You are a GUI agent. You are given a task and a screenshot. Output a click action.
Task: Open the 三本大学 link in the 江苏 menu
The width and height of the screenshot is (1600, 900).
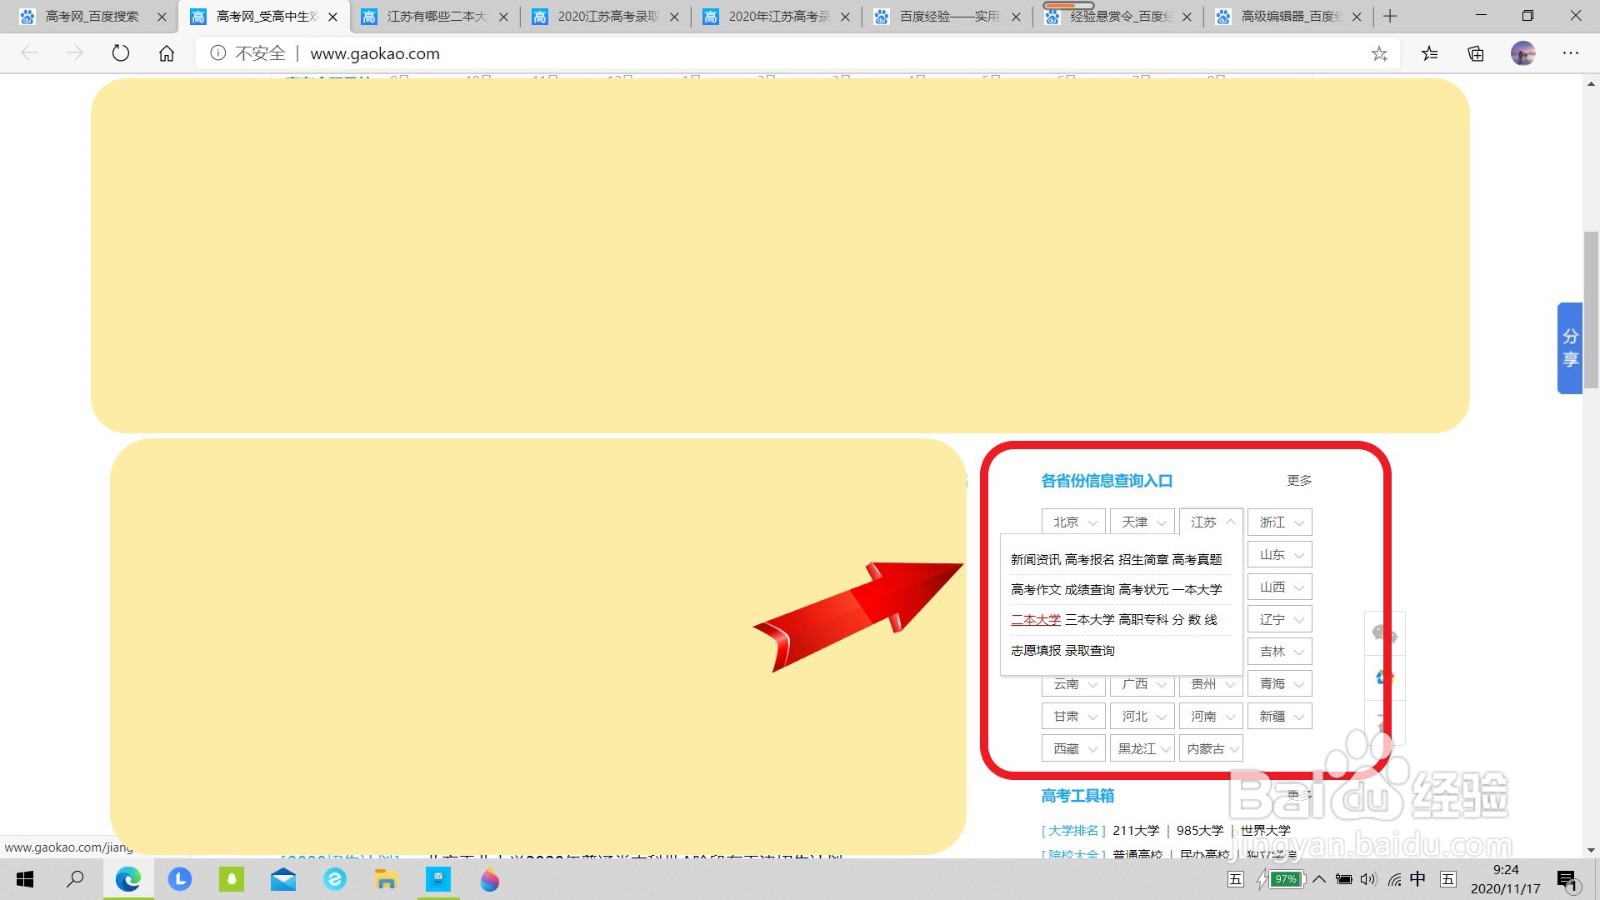coord(1090,620)
